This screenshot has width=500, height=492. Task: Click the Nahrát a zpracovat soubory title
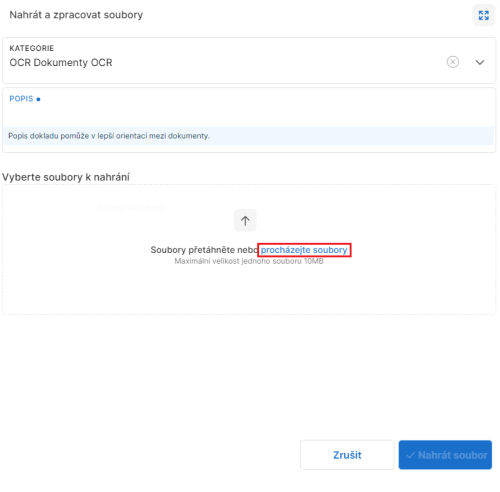click(x=76, y=15)
